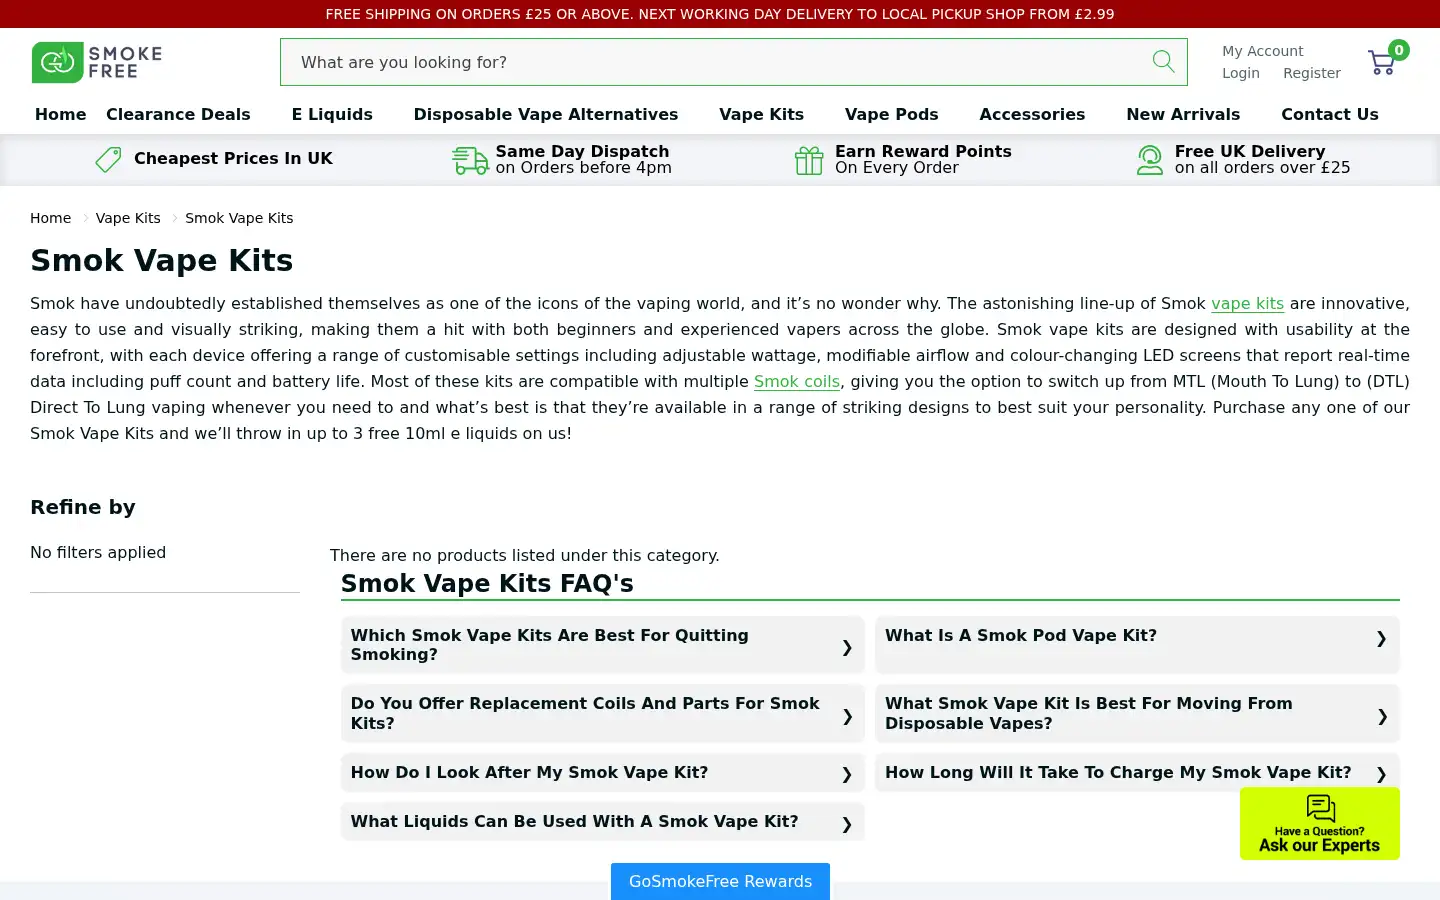The image size is (1440, 900).
Task: Expand 'Do You Offer Replacement Coils' FAQ
Action: point(602,714)
